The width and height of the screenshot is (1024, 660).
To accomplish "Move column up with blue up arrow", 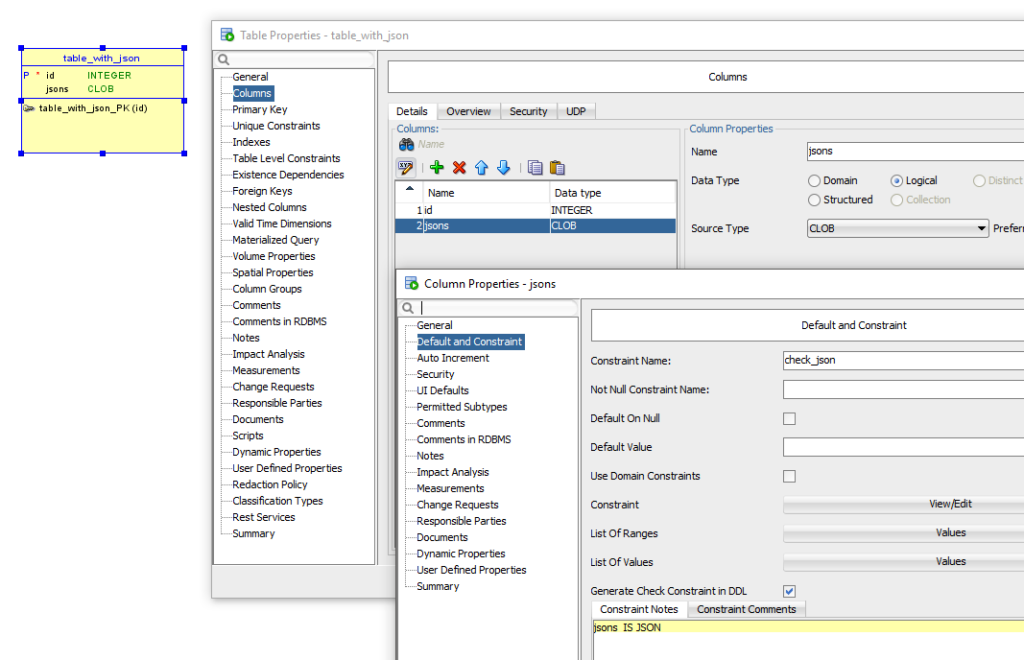I will [482, 168].
